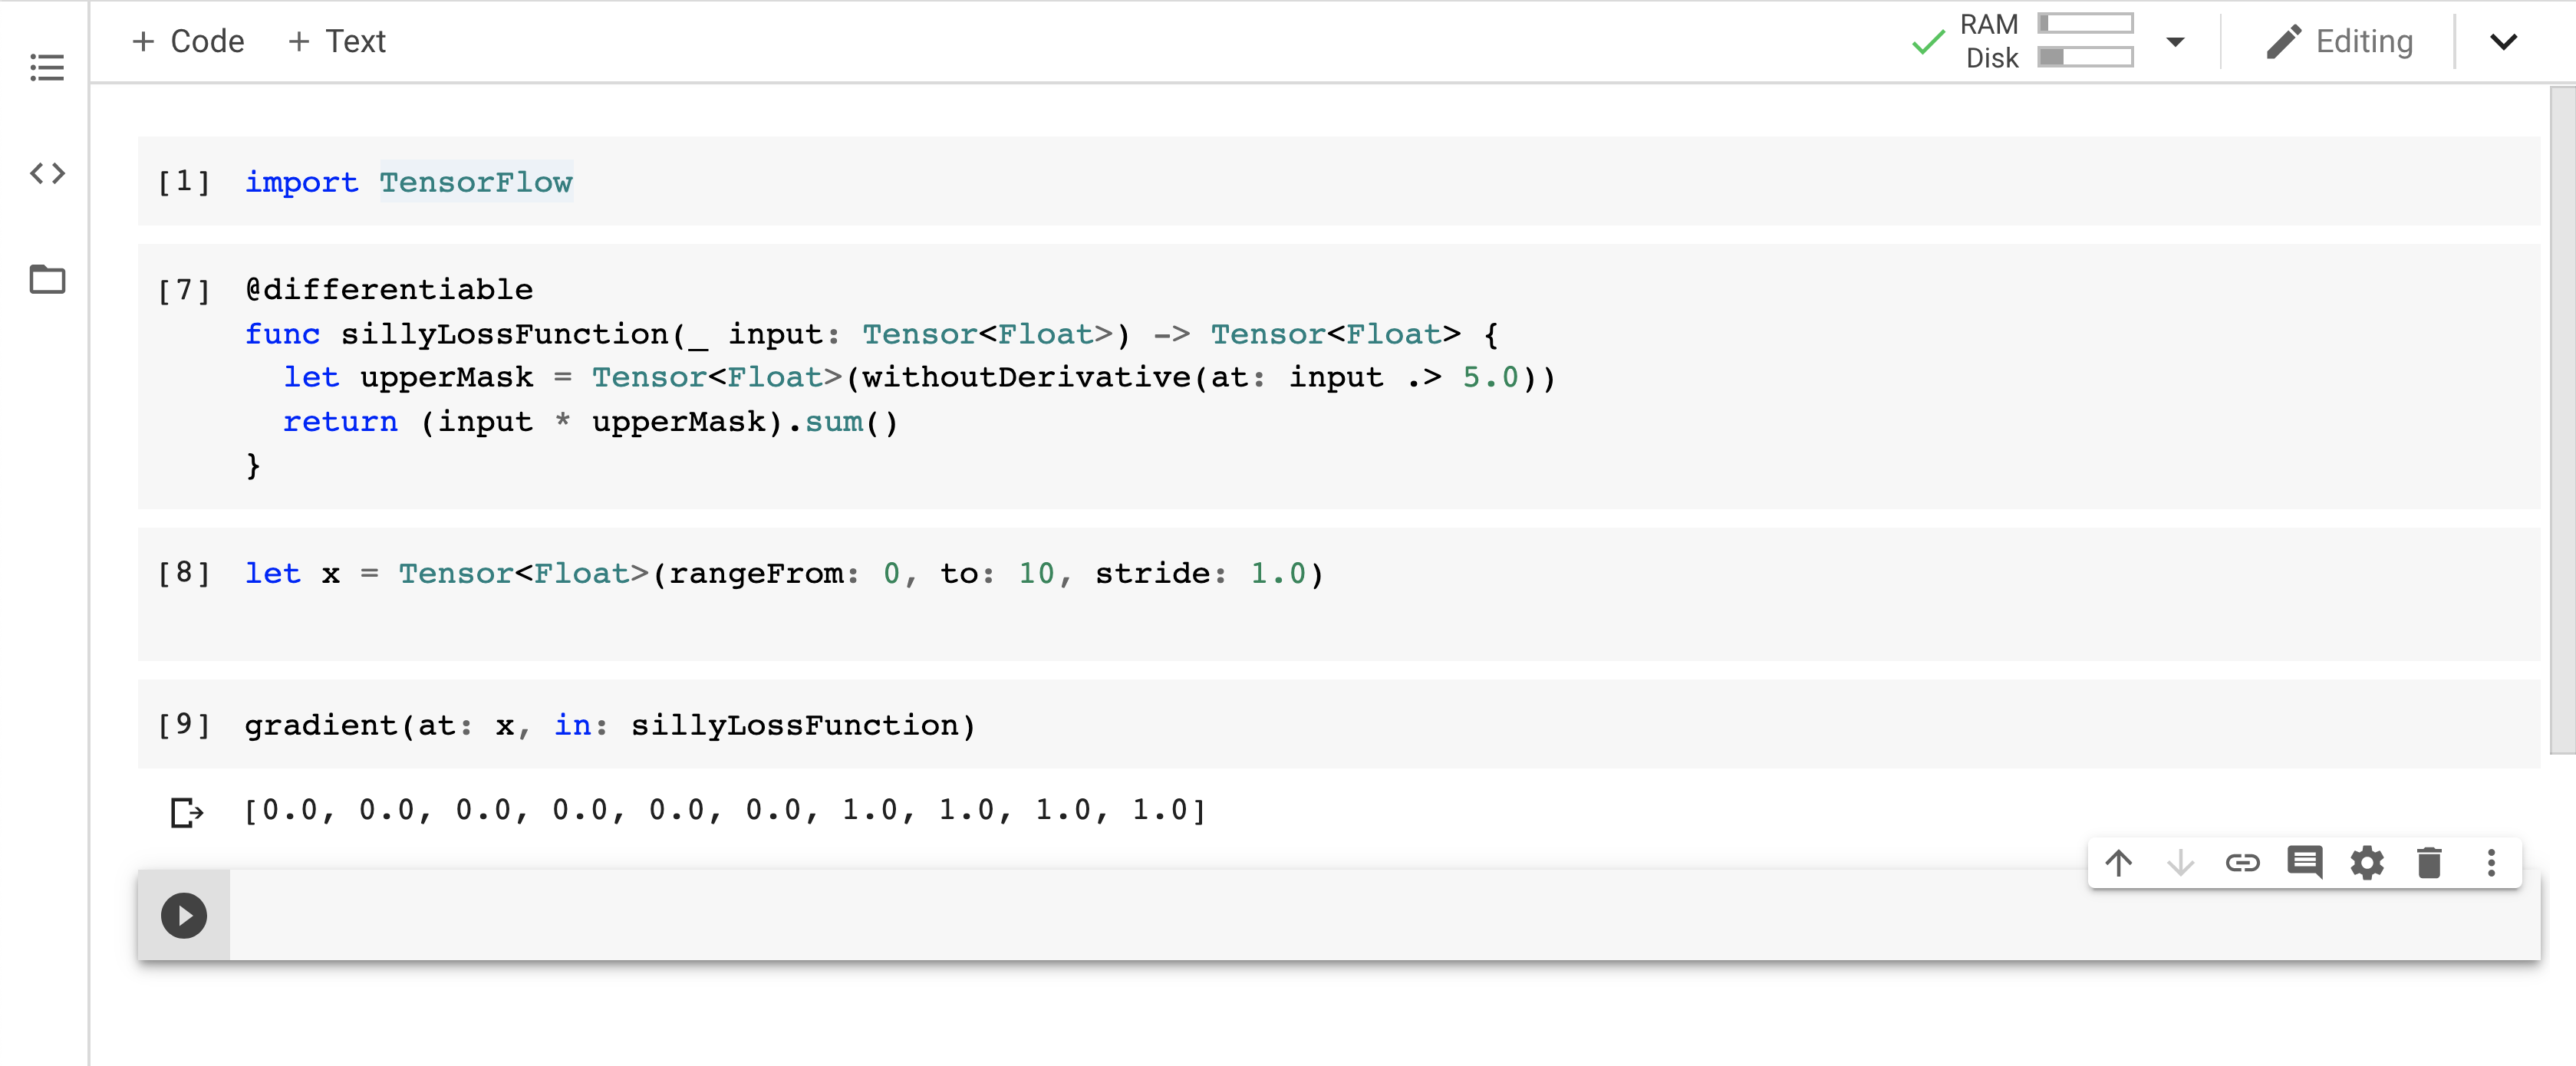Expand the RAM and Disk details dropdown
2576x1066 pixels.
pos(2176,42)
